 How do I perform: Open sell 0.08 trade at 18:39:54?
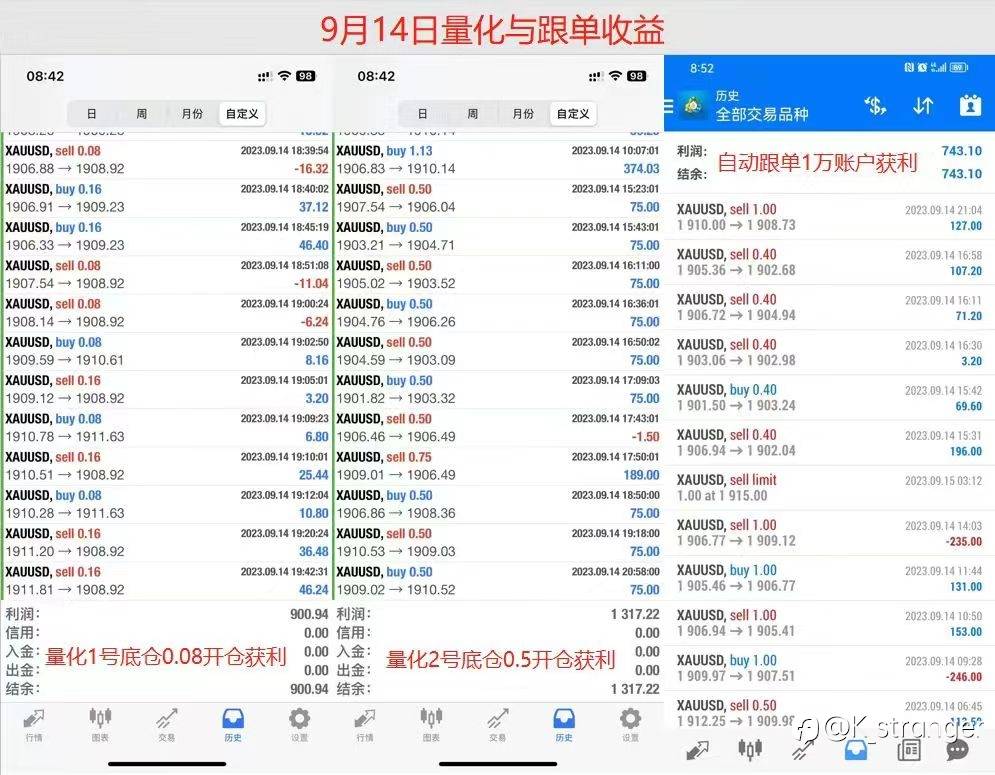click(x=167, y=160)
